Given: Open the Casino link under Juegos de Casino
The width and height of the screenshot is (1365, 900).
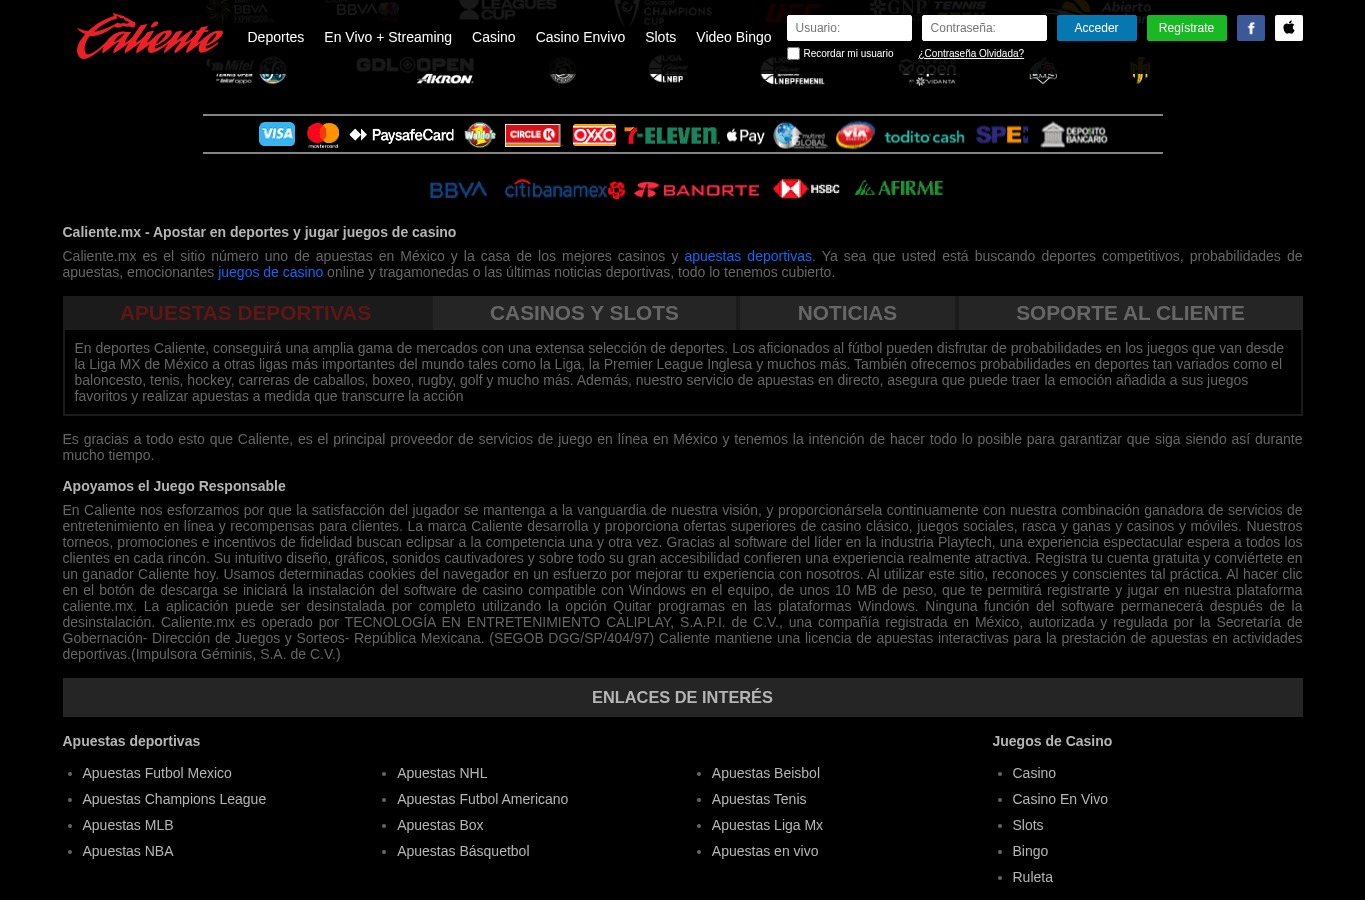Looking at the screenshot, I should click(x=1034, y=773).
